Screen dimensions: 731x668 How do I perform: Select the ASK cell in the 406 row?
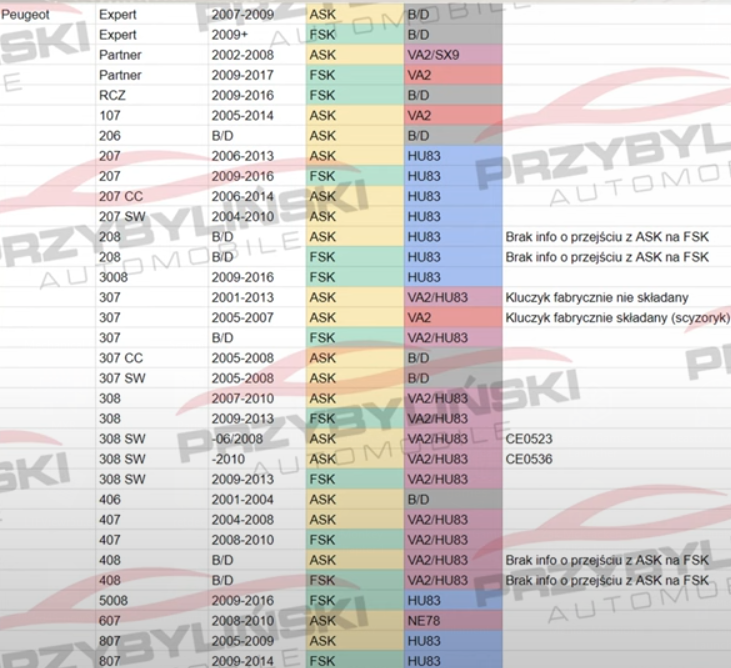point(355,499)
